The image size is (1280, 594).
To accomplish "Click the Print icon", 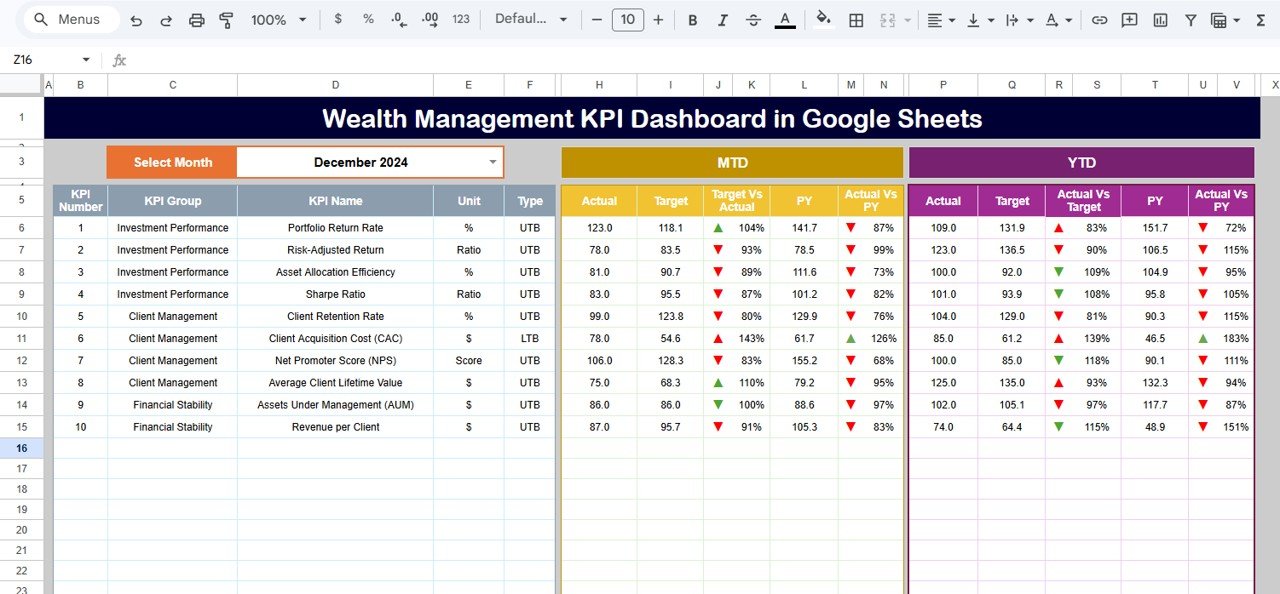I will (197, 19).
